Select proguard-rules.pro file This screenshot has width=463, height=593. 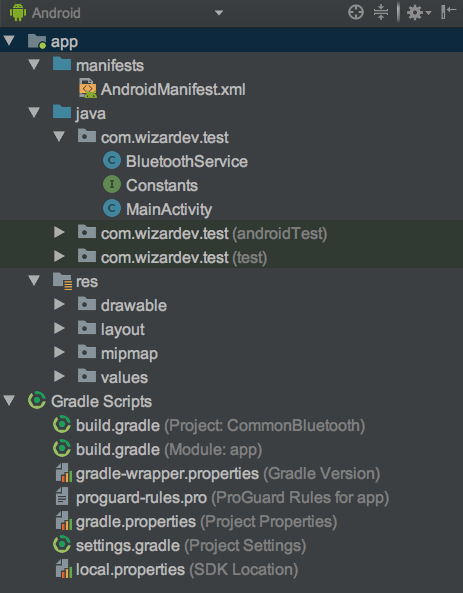coord(141,498)
